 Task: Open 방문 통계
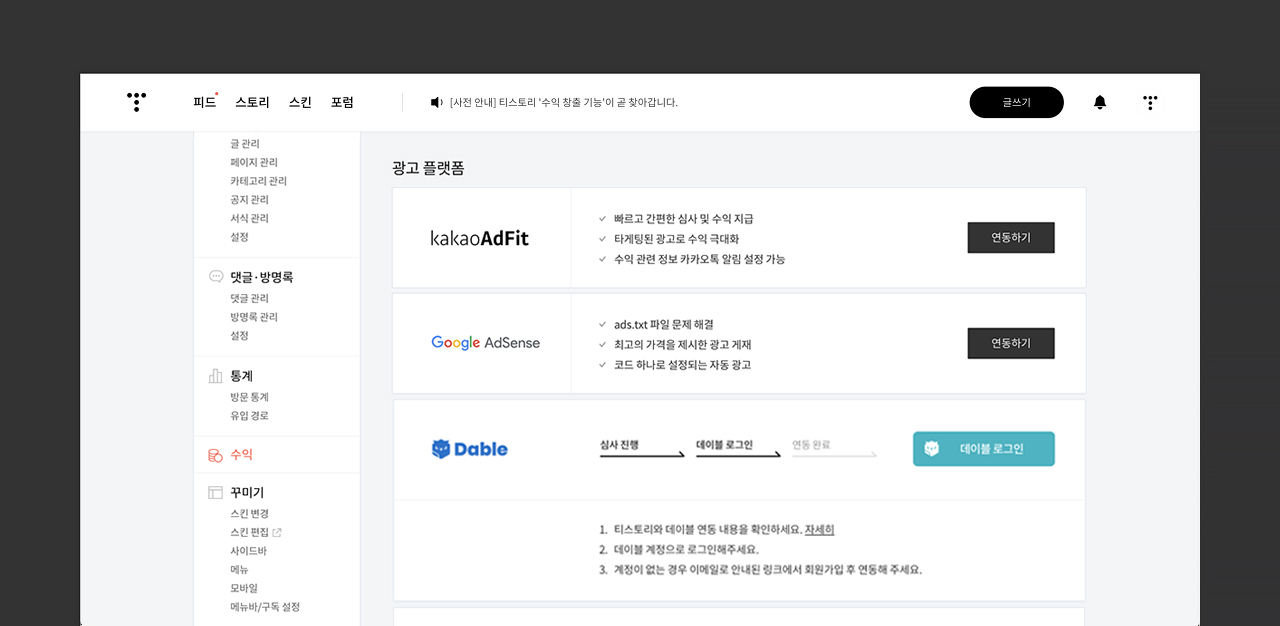(x=249, y=397)
